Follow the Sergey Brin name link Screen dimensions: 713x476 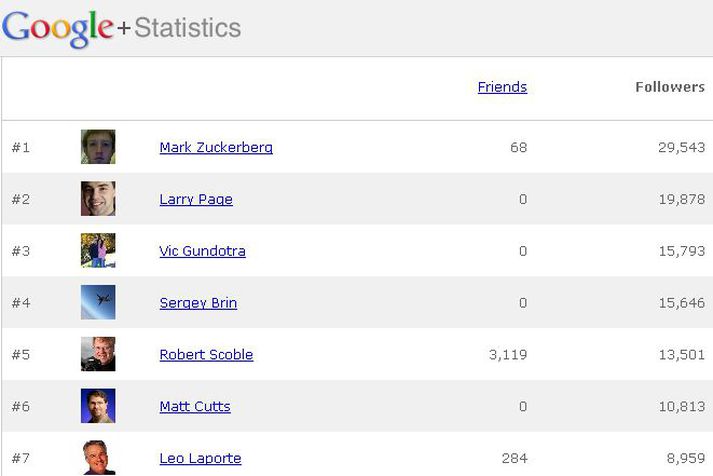coord(198,303)
